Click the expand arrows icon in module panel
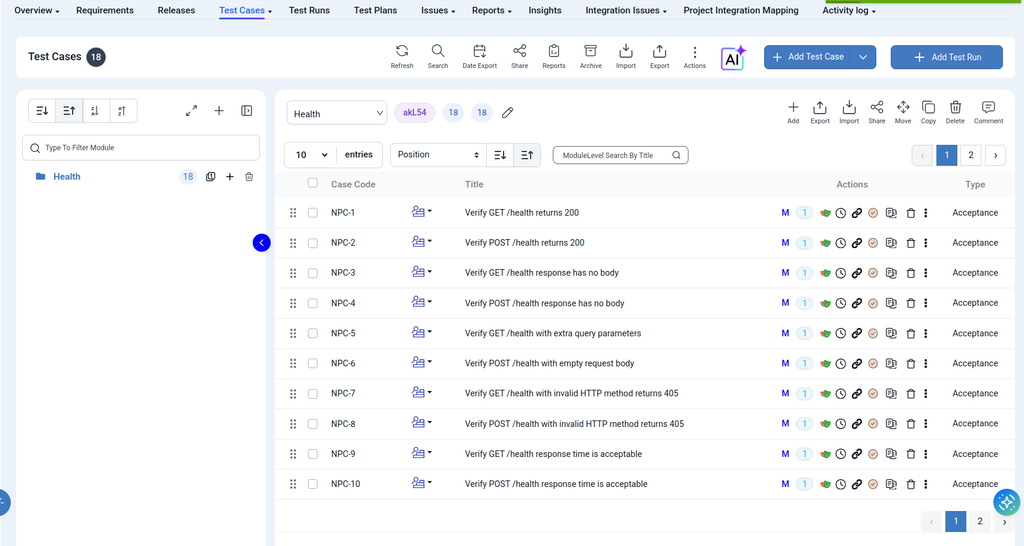 coord(191,111)
